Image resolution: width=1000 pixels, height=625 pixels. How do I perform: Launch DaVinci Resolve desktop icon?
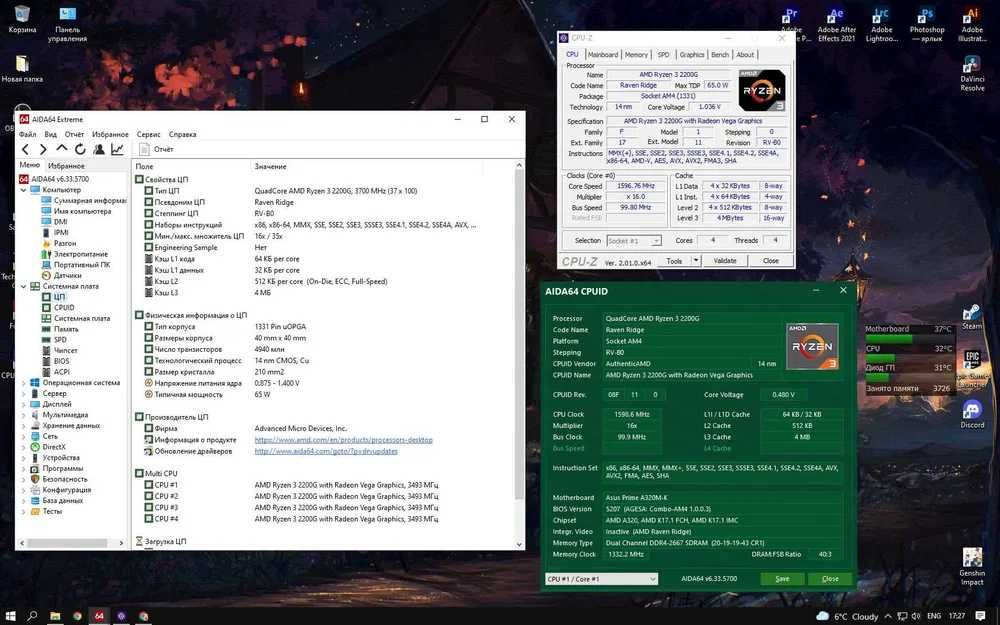point(972,73)
